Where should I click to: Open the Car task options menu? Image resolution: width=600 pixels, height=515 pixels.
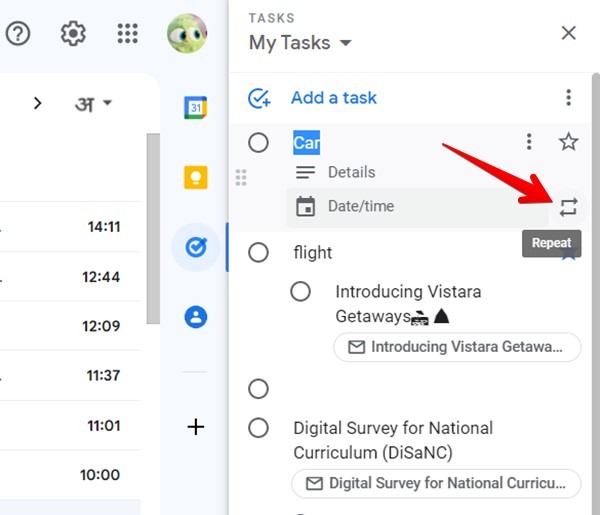pos(529,142)
